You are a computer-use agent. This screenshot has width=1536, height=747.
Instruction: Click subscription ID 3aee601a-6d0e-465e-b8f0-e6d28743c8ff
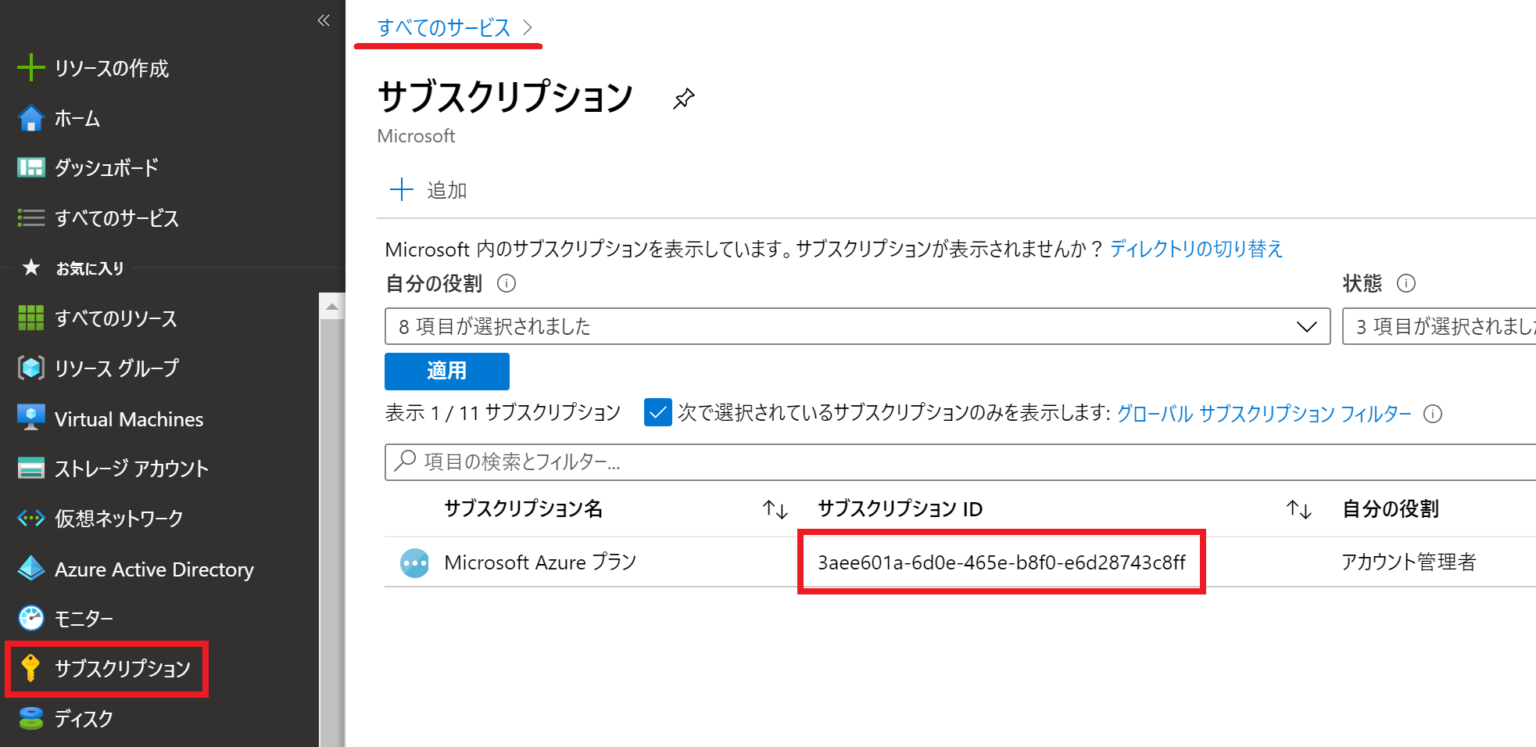coord(1001,563)
